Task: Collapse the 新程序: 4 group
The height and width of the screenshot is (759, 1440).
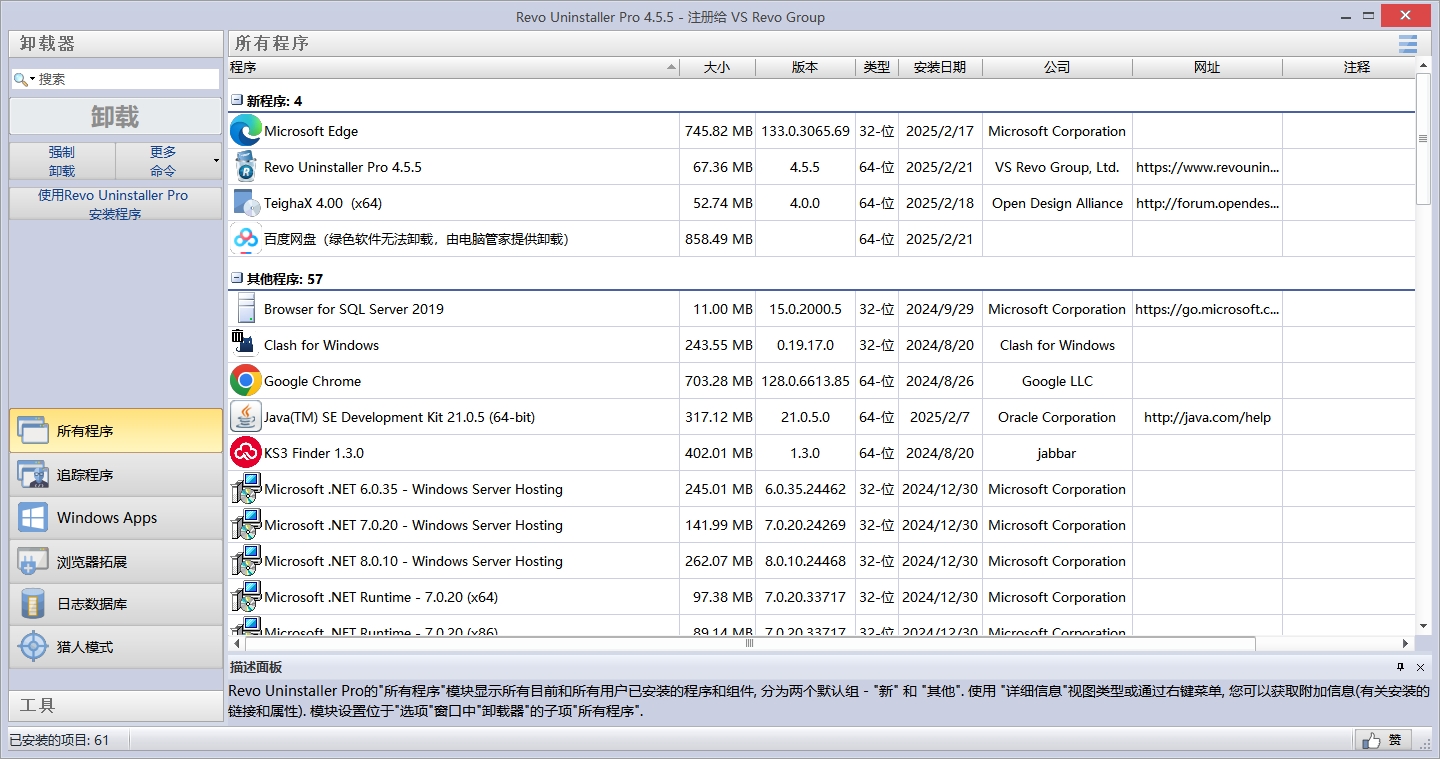Action: 237,101
